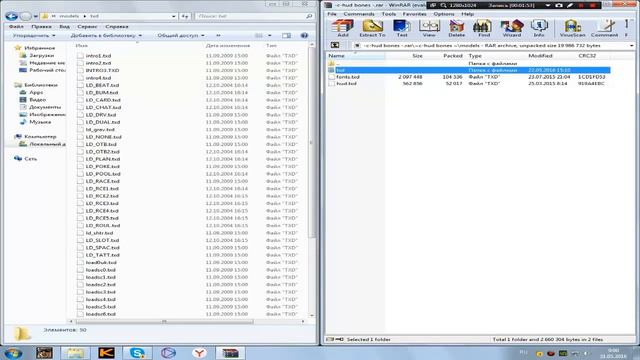Click the Test icon in WinRAR toolbar
Image resolution: width=640 pixels, height=360 pixels.
tap(402, 28)
